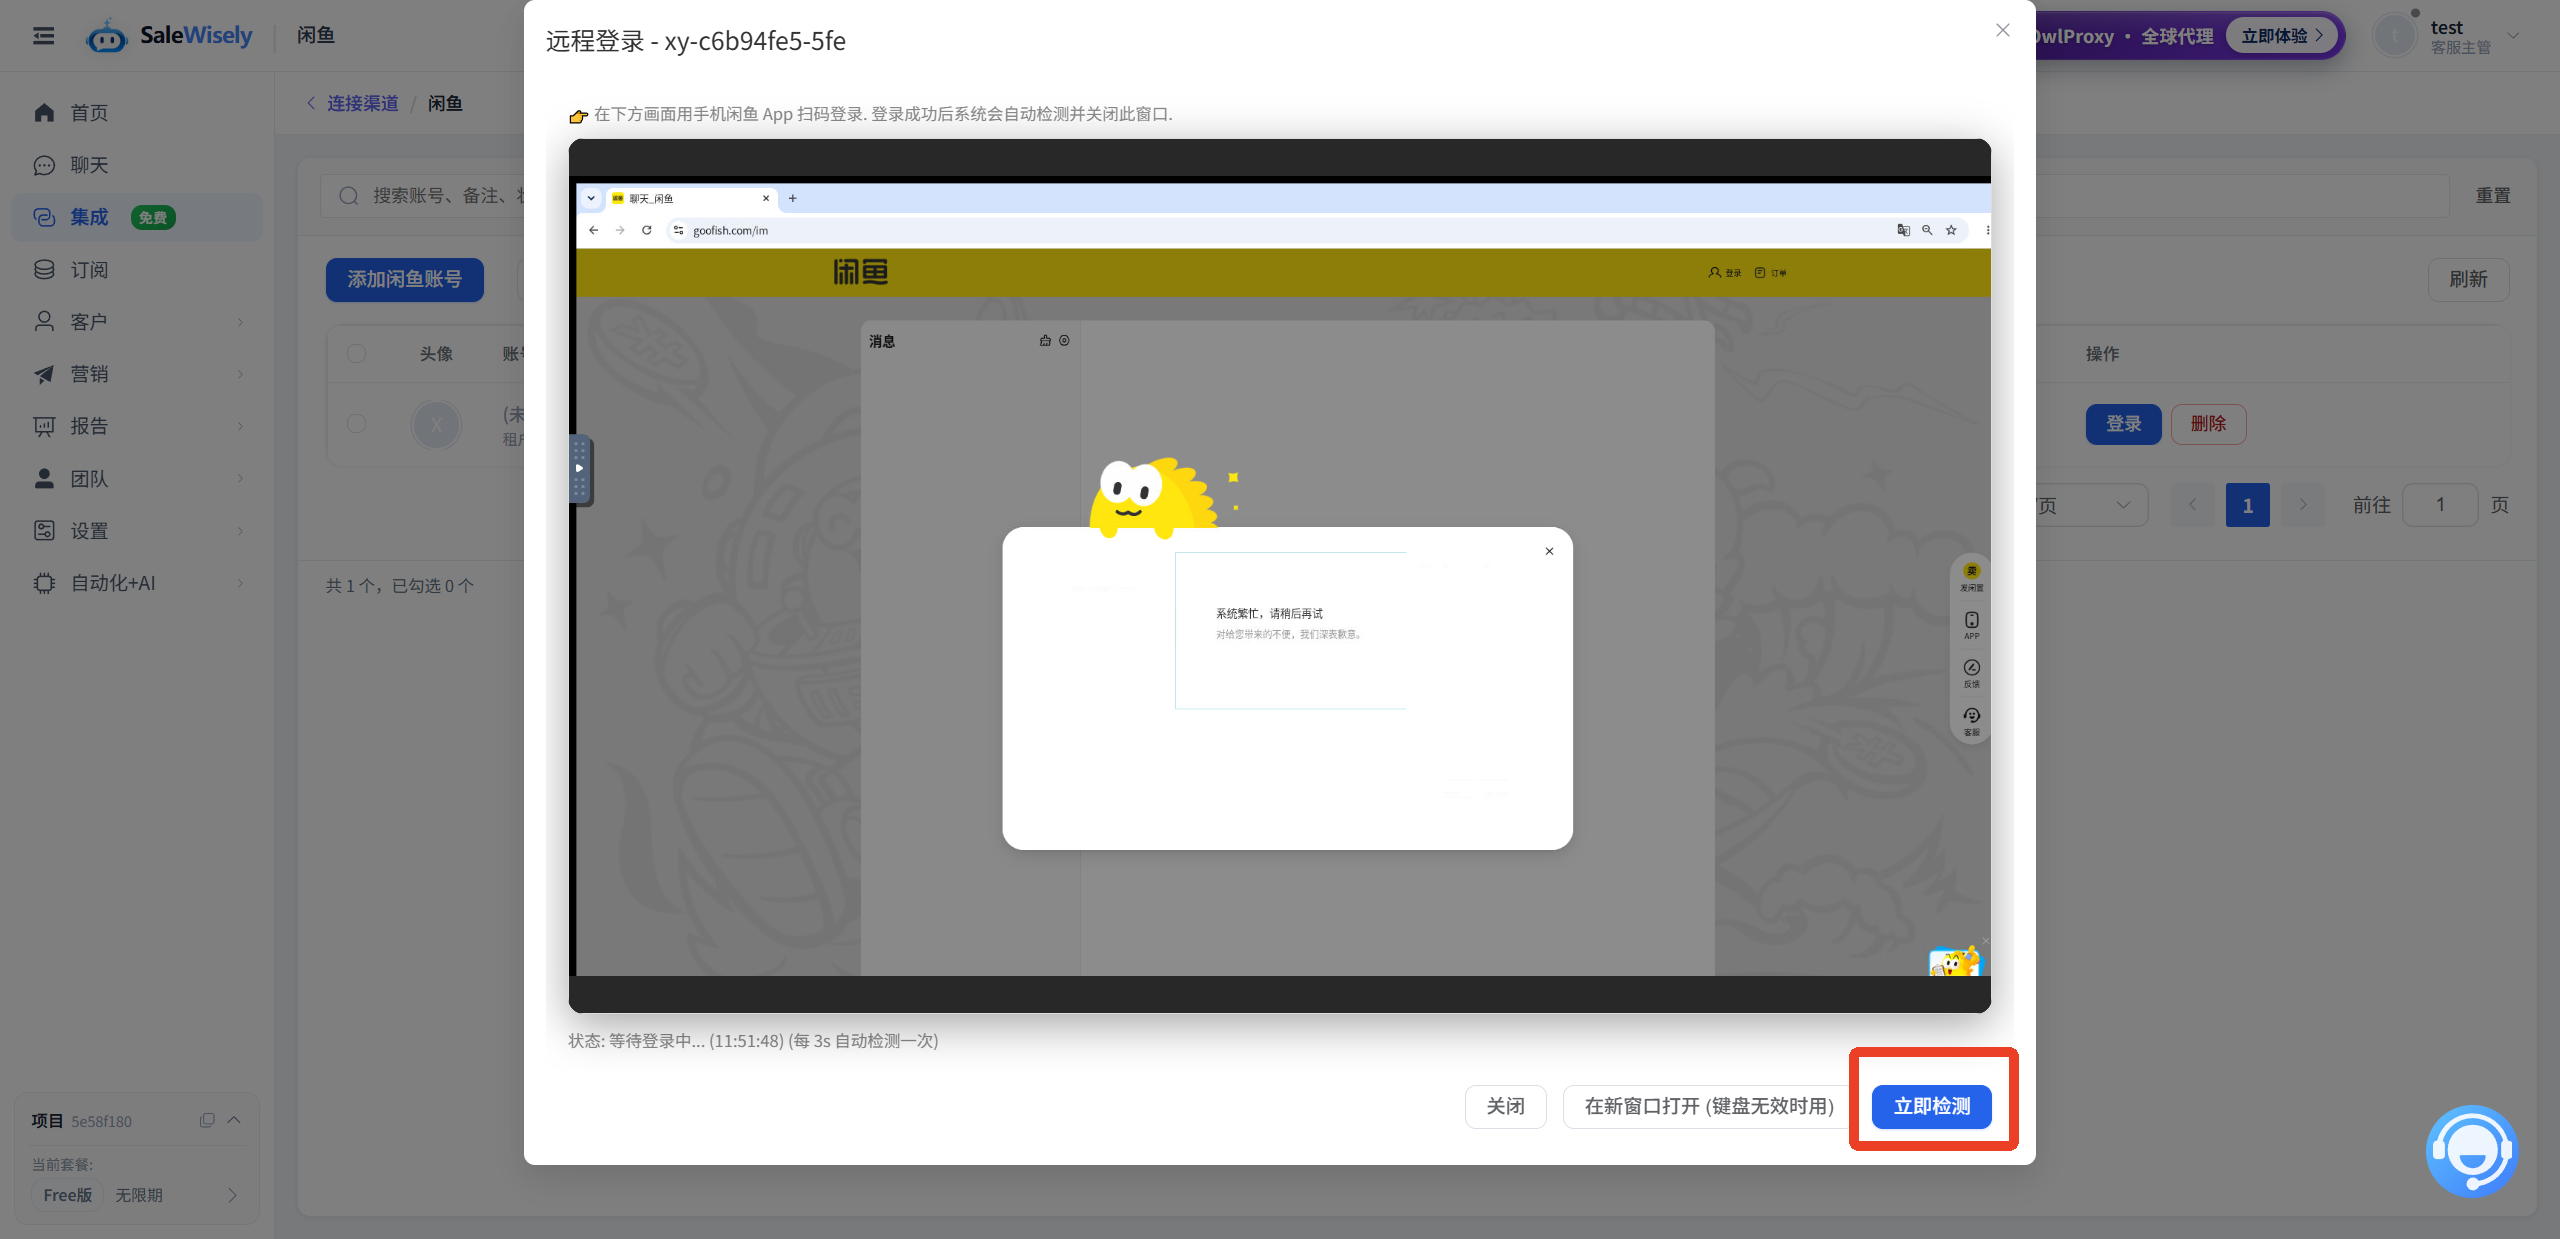Go back in the remote browser

click(594, 230)
